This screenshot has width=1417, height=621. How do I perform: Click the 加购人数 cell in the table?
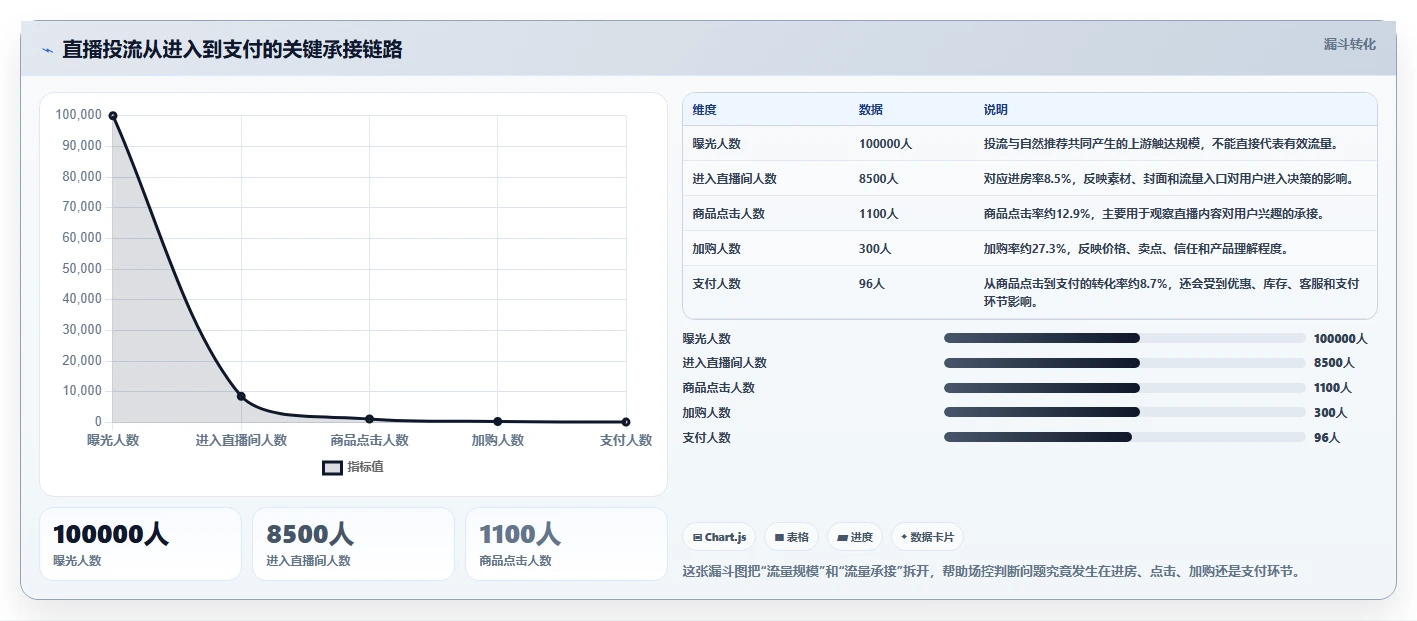pyautogui.click(x=717, y=249)
